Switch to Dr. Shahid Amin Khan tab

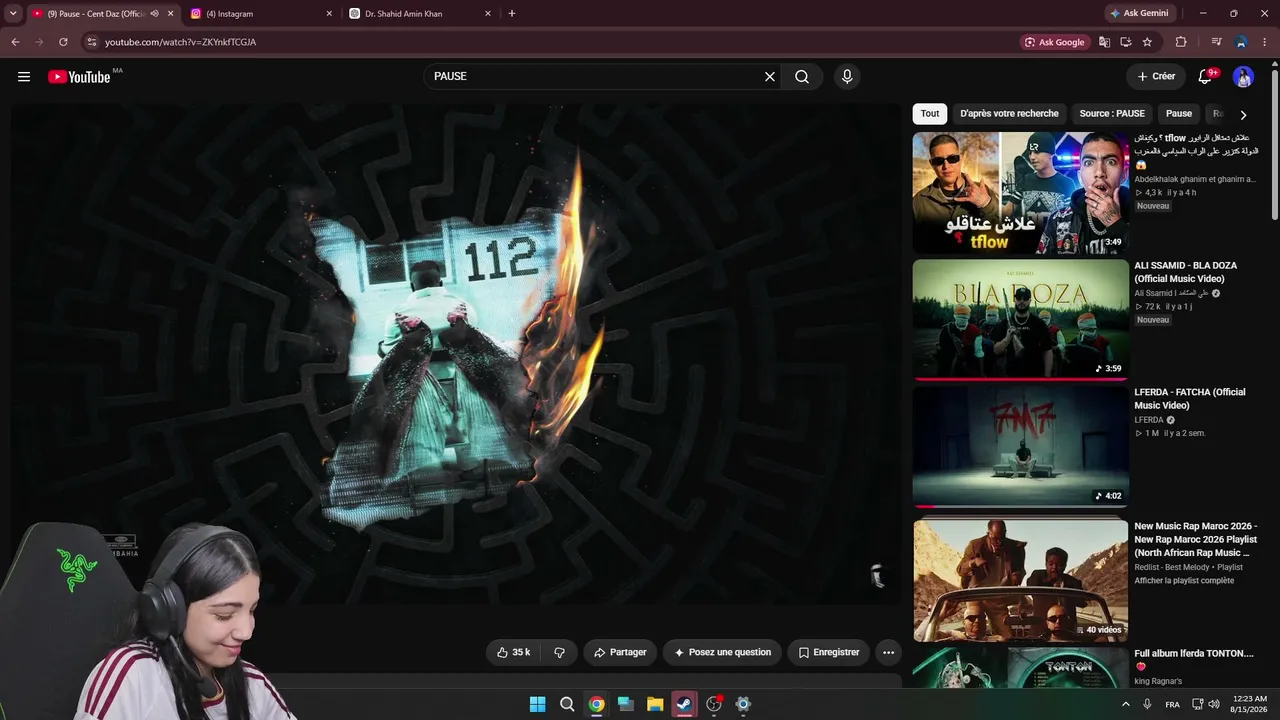pyautogui.click(x=421, y=14)
